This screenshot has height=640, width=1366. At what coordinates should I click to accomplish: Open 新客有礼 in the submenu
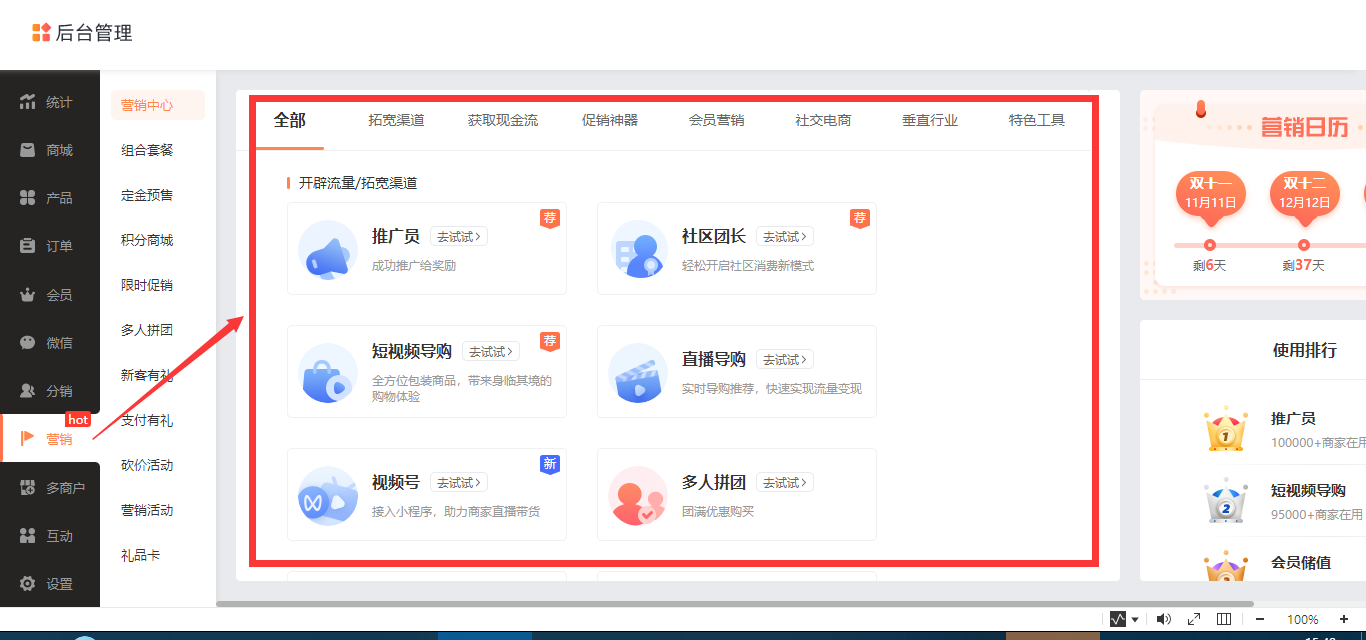pos(147,375)
